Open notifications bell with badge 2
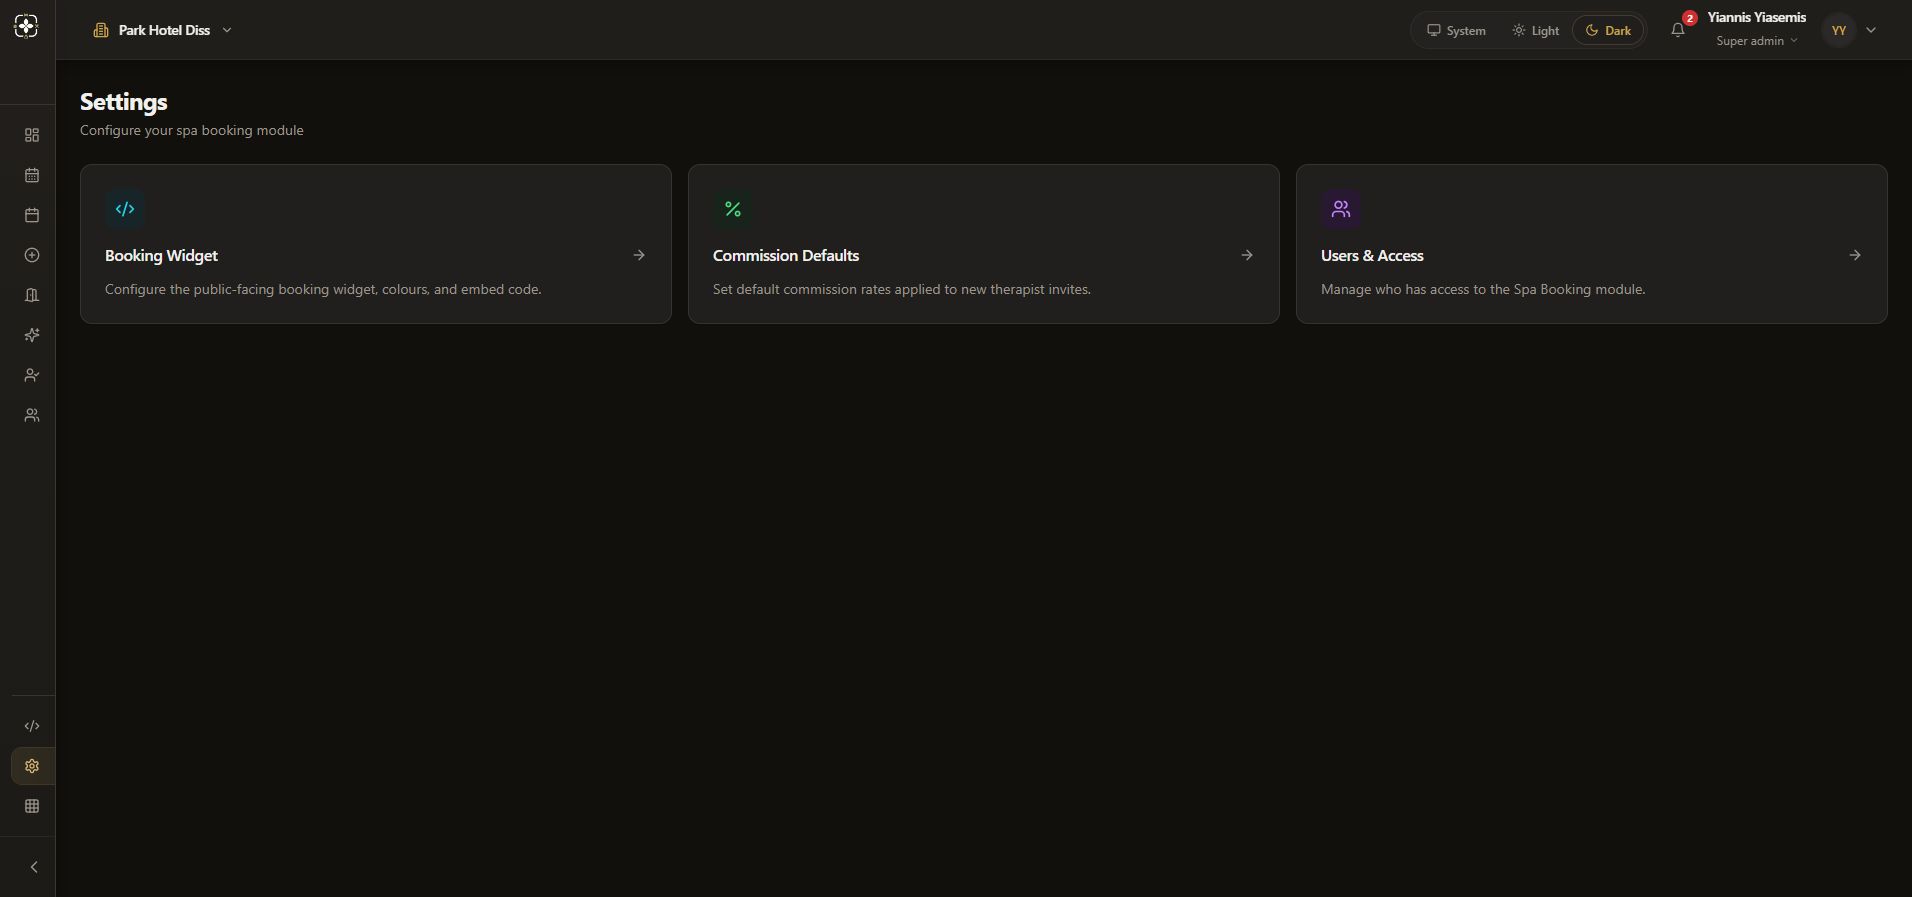Screen dimensions: 1912x897 click(1678, 30)
